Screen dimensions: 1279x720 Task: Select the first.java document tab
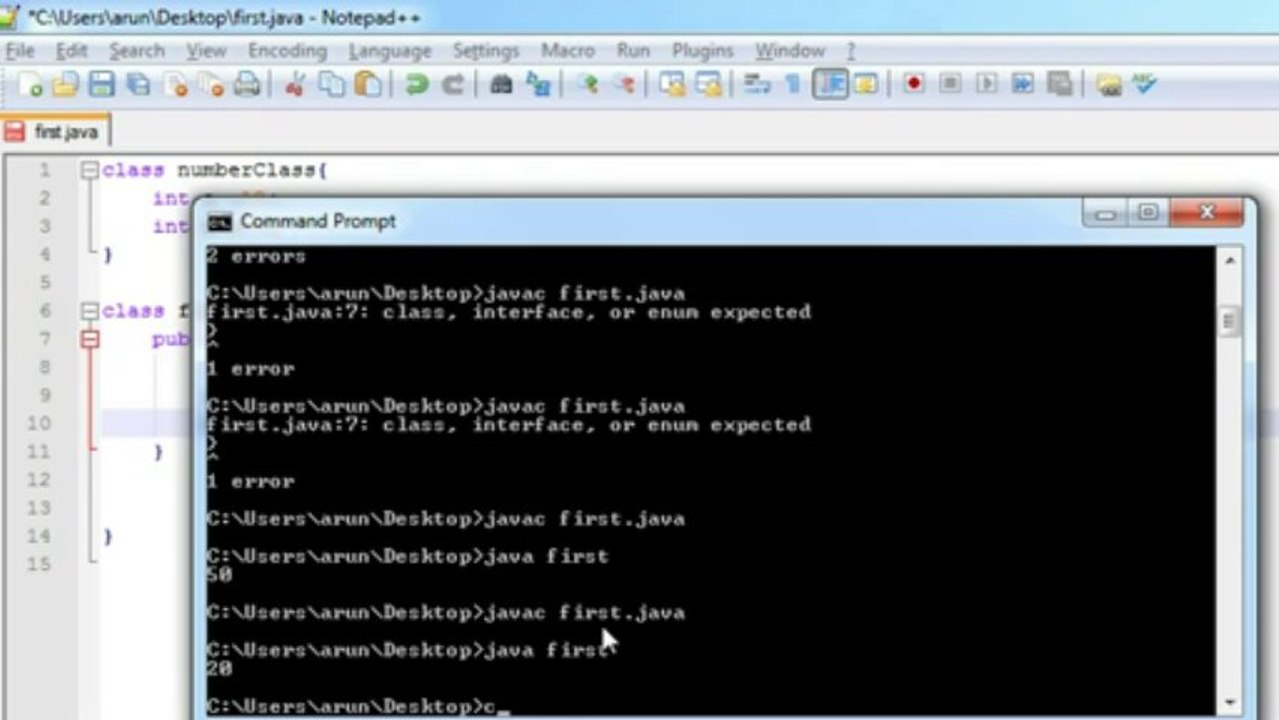click(x=55, y=131)
